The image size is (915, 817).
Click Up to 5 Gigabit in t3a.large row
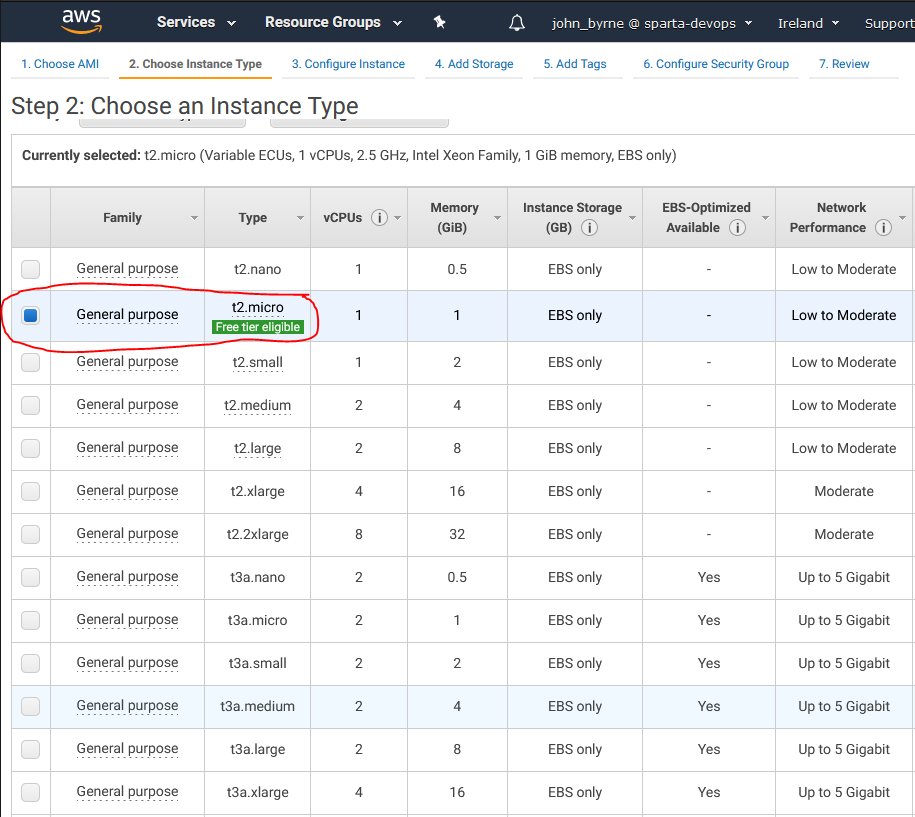click(844, 749)
